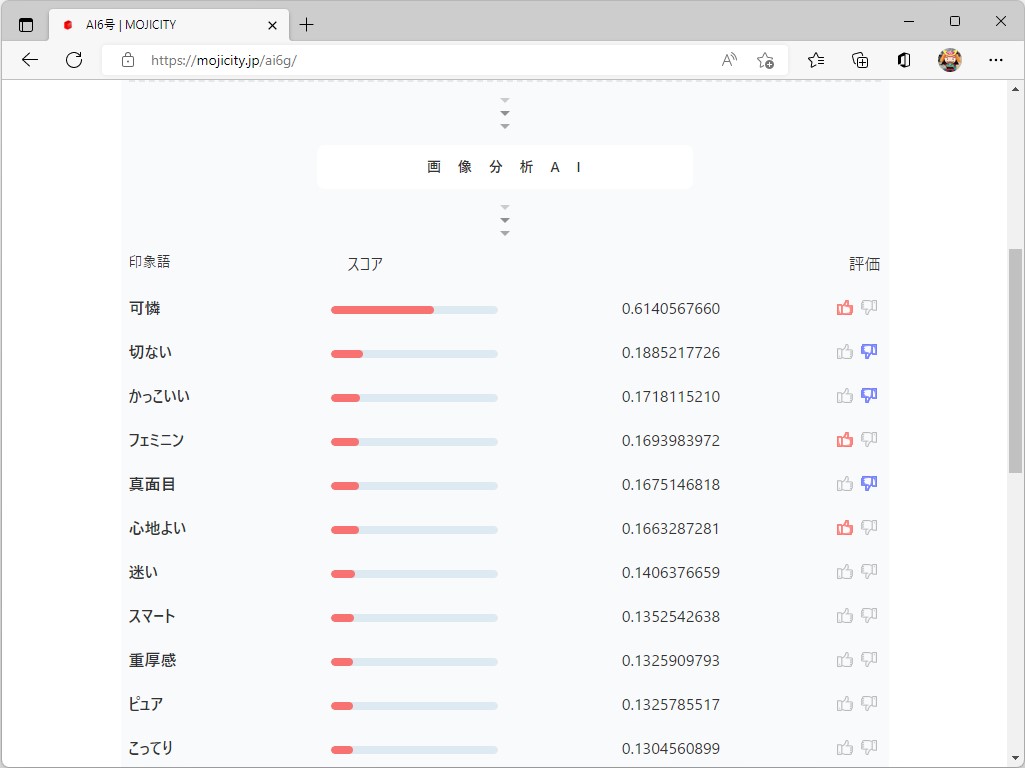
Task: Click the 可憐 score progress bar
Action: pos(413,309)
